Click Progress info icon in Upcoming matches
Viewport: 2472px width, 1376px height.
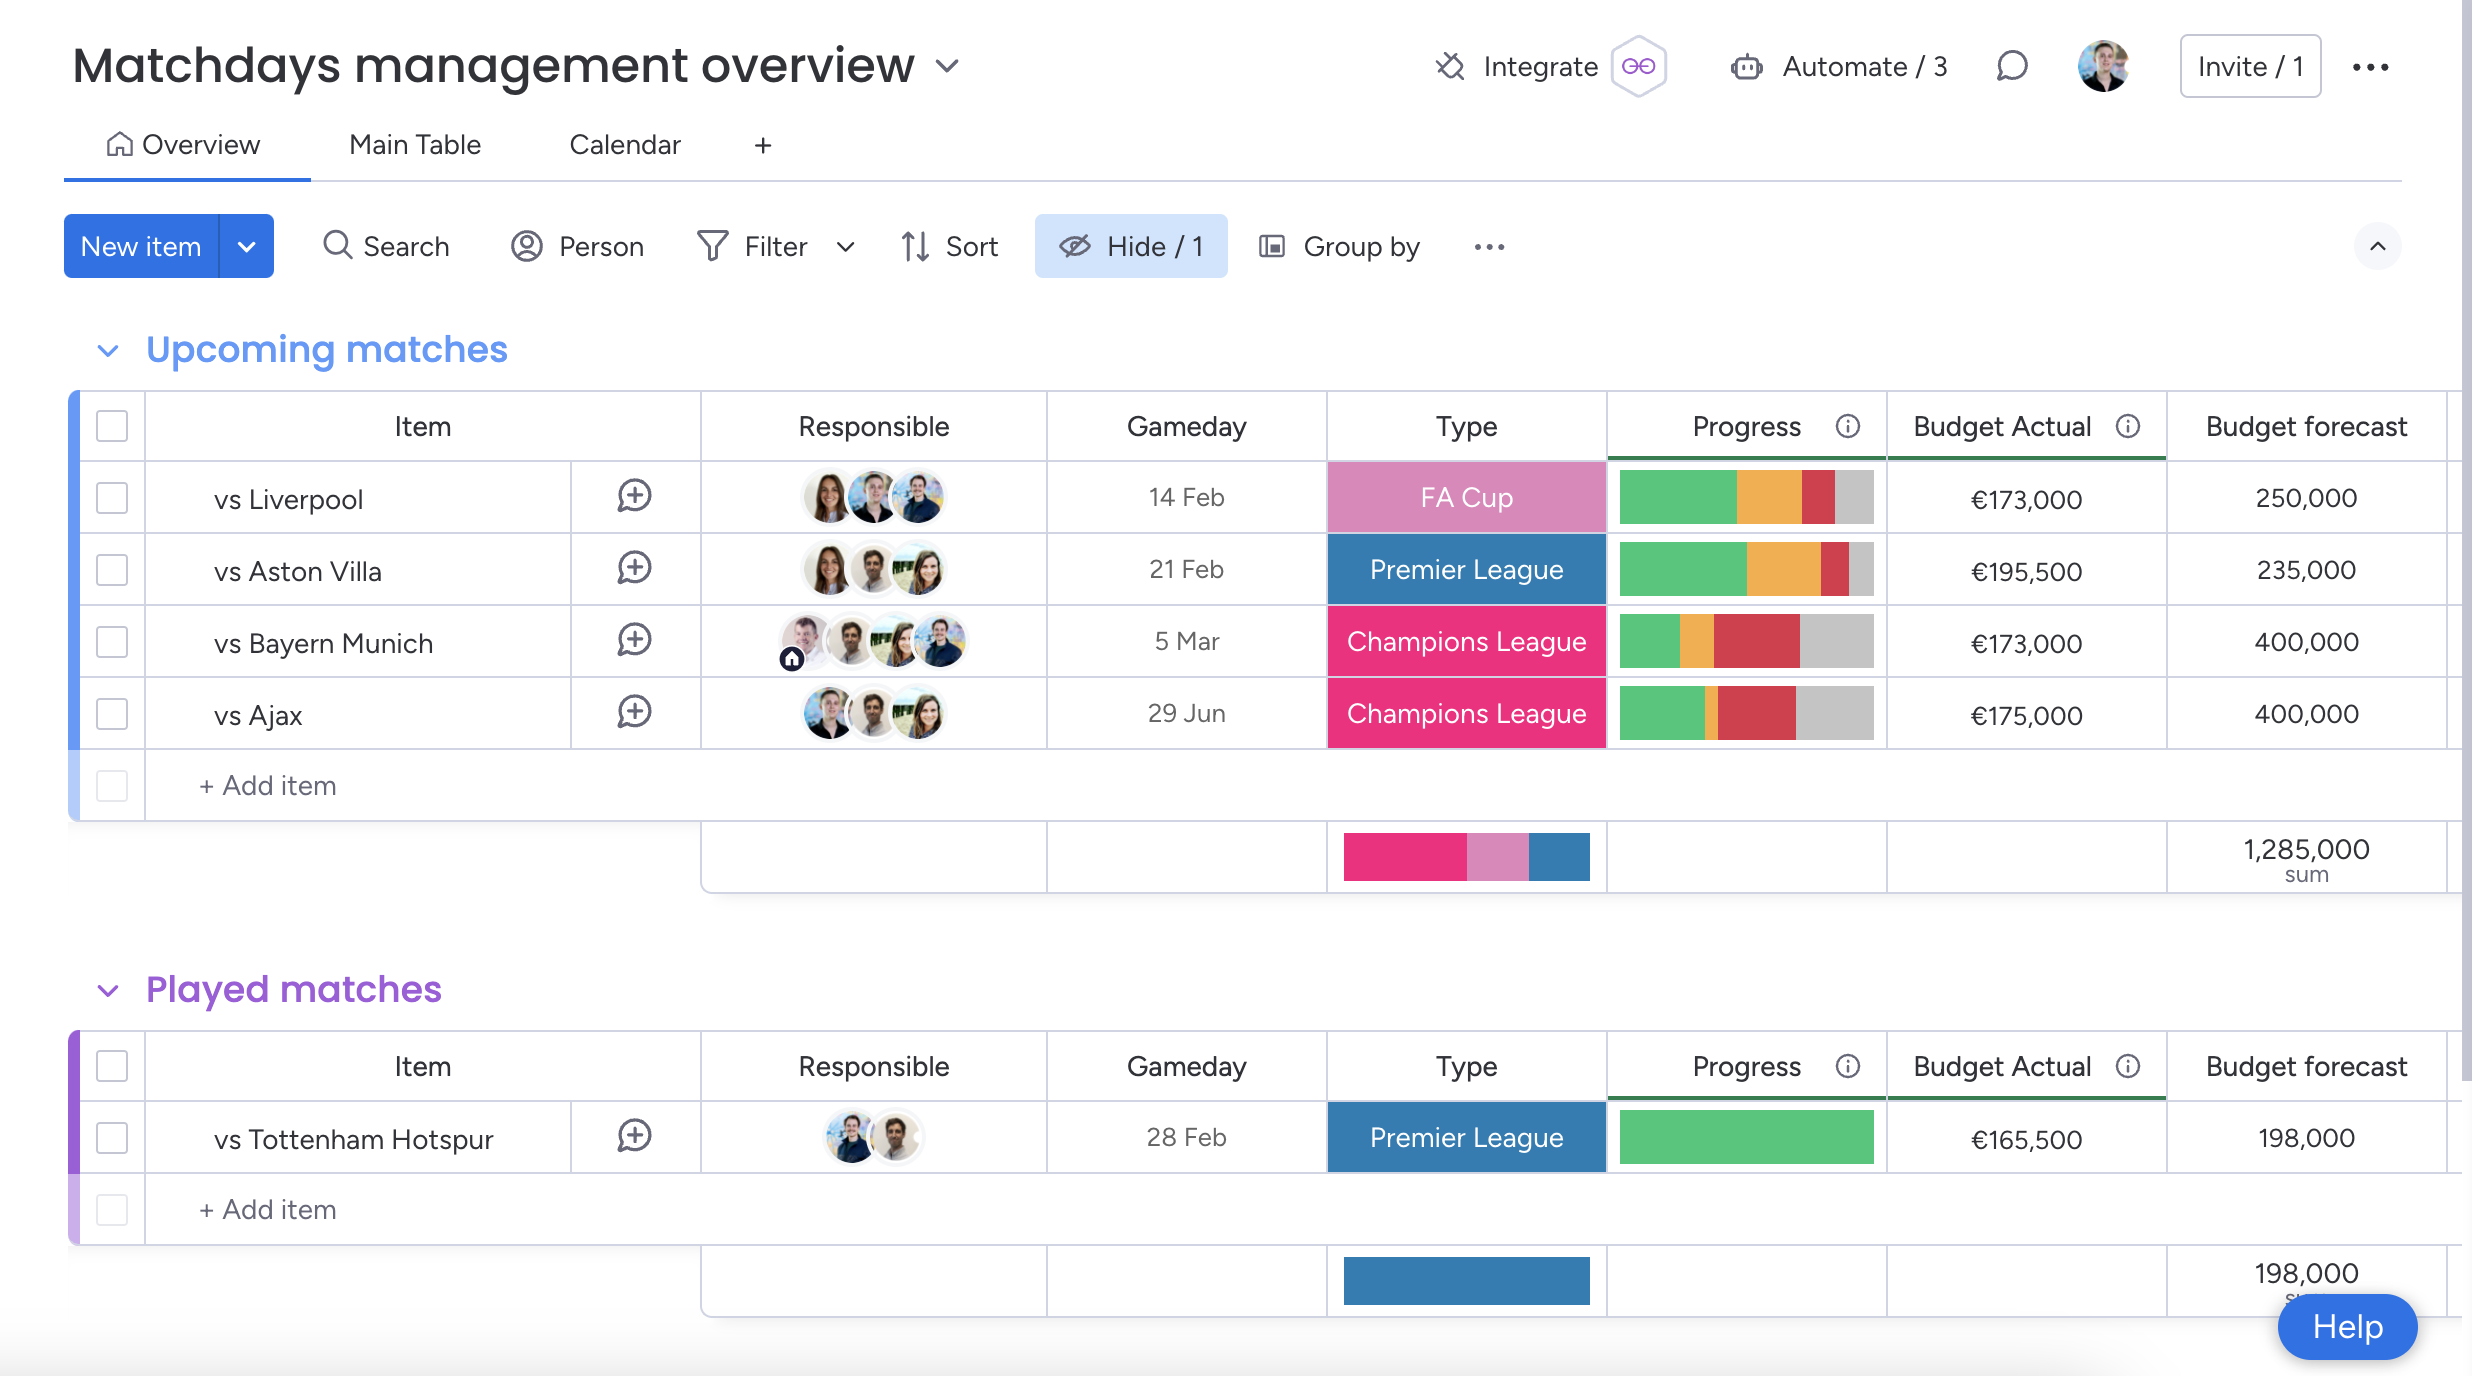coord(1848,427)
